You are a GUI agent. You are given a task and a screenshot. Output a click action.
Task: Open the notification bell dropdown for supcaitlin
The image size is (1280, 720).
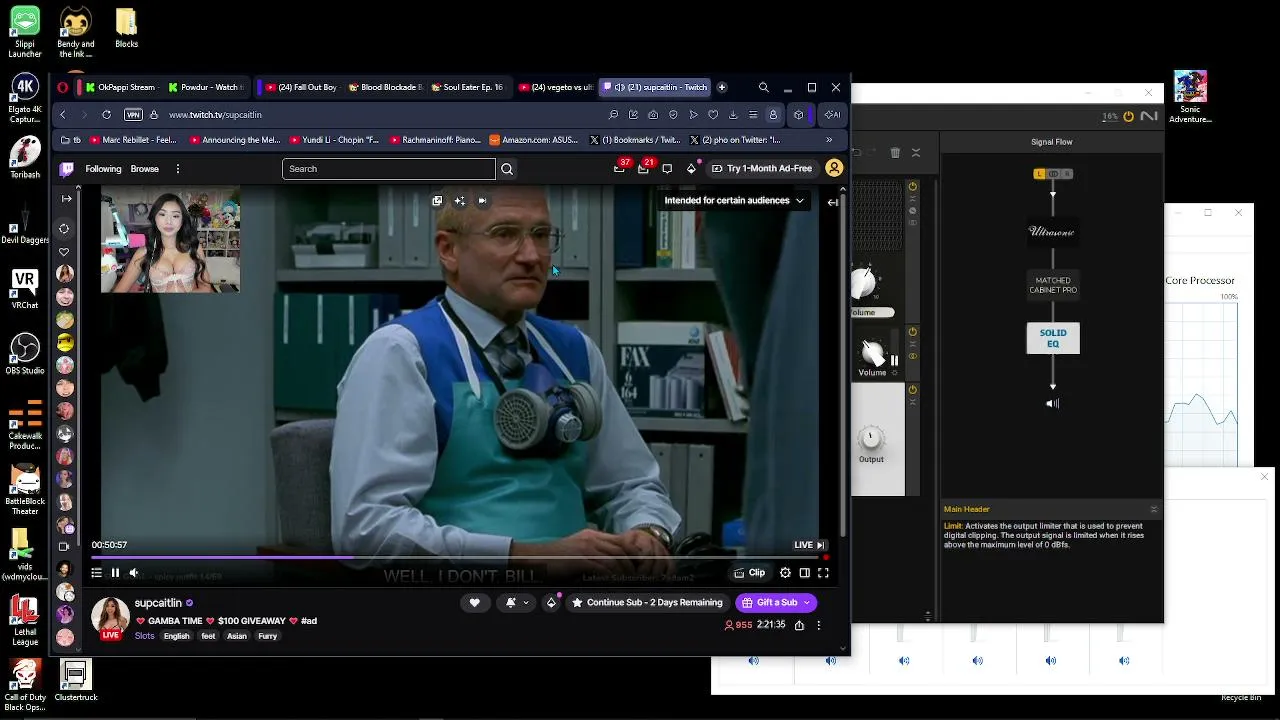pos(516,603)
